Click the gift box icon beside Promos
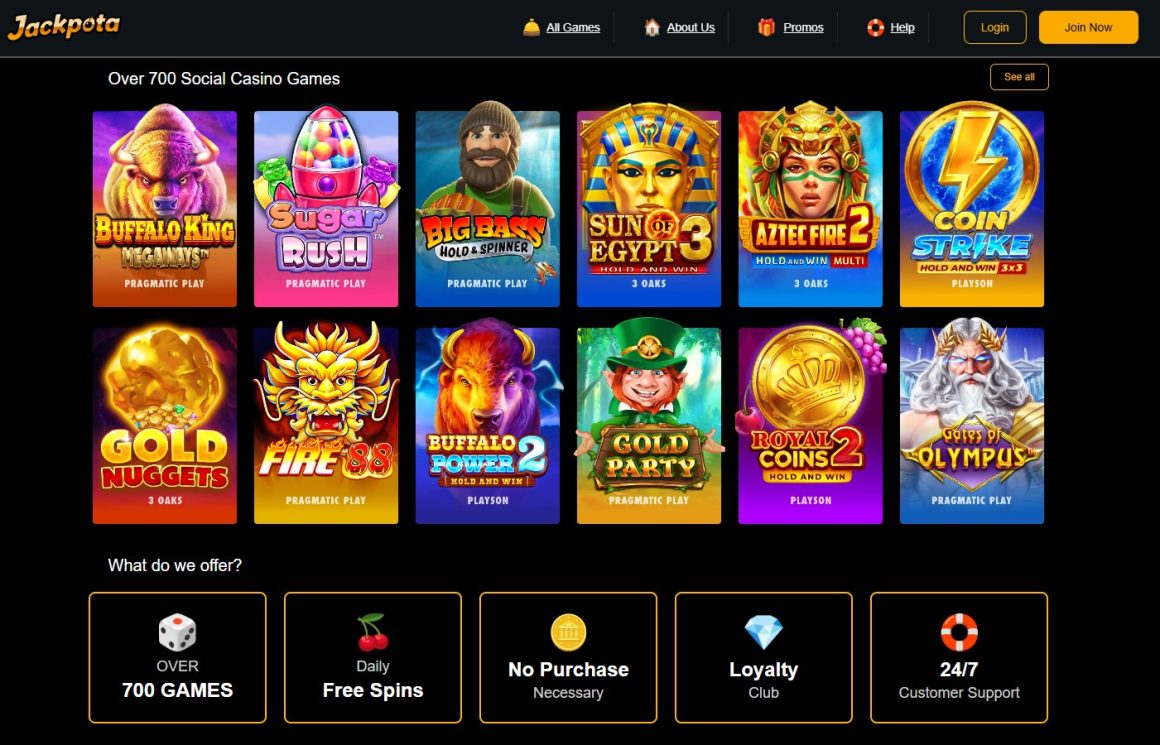This screenshot has width=1160, height=745. (x=766, y=27)
